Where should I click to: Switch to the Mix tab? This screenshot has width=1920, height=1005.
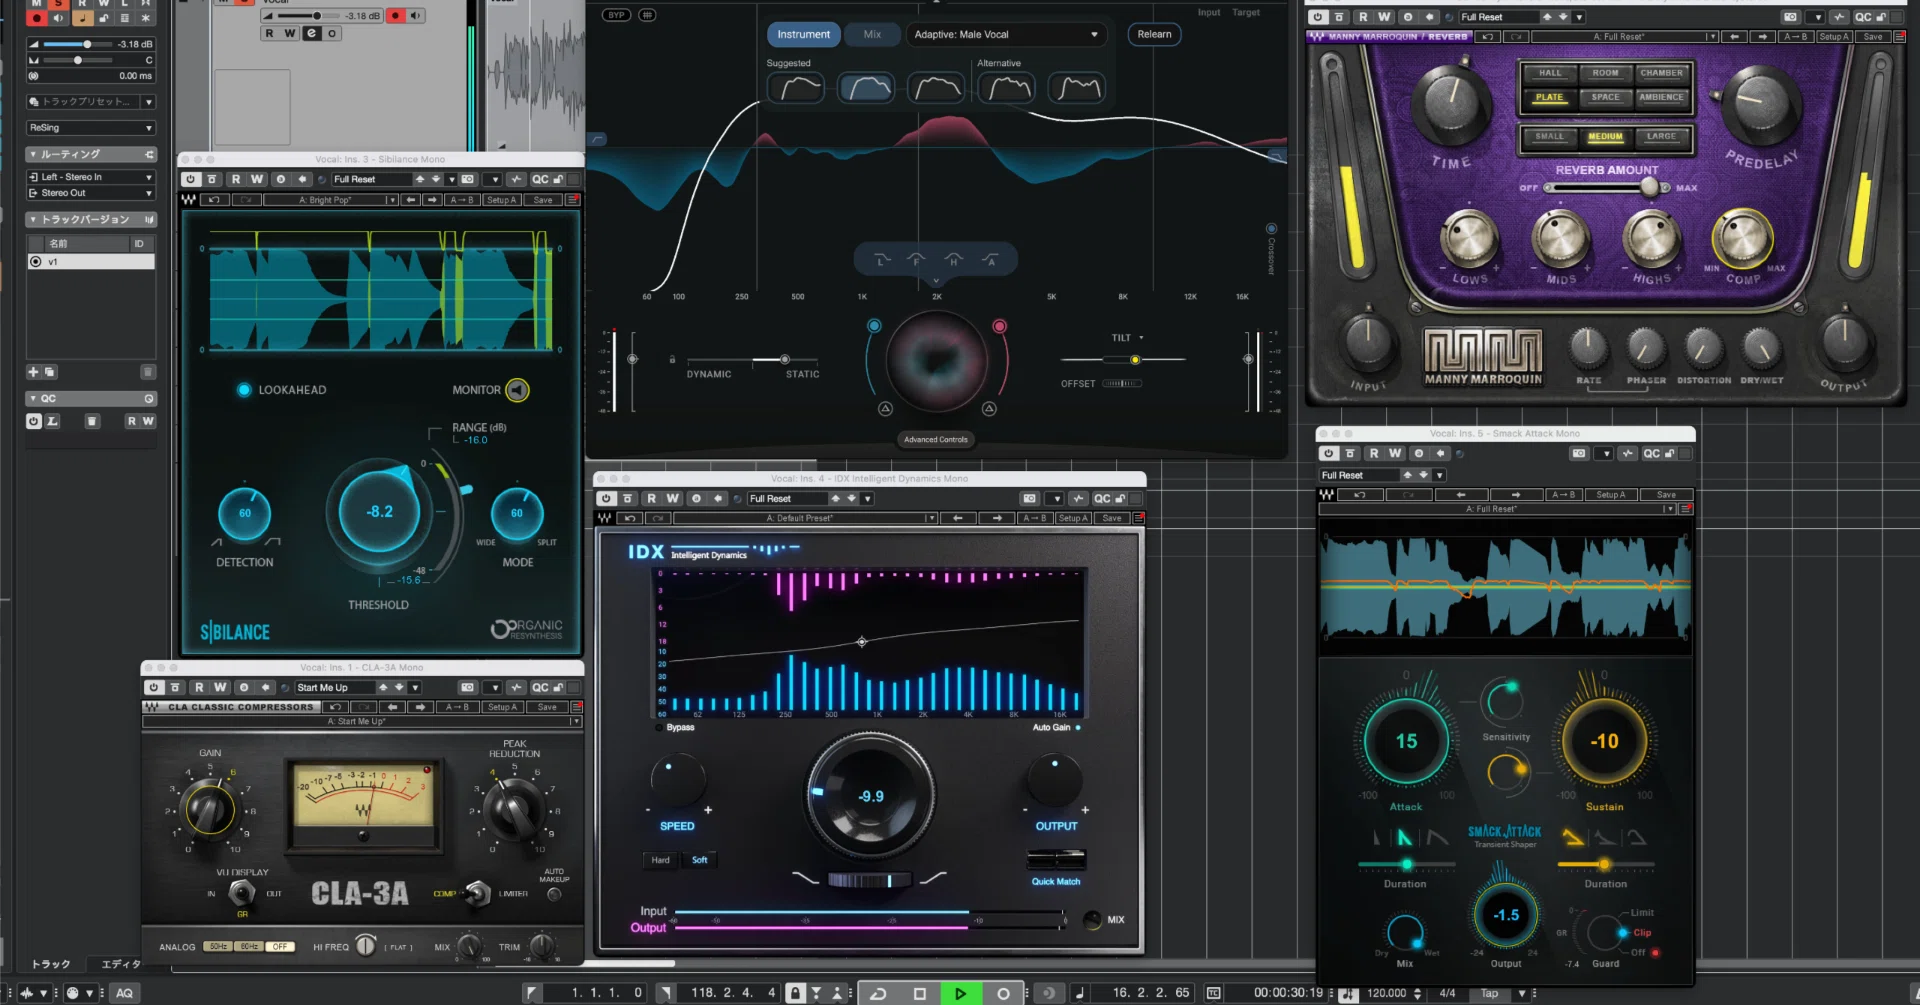[872, 34]
